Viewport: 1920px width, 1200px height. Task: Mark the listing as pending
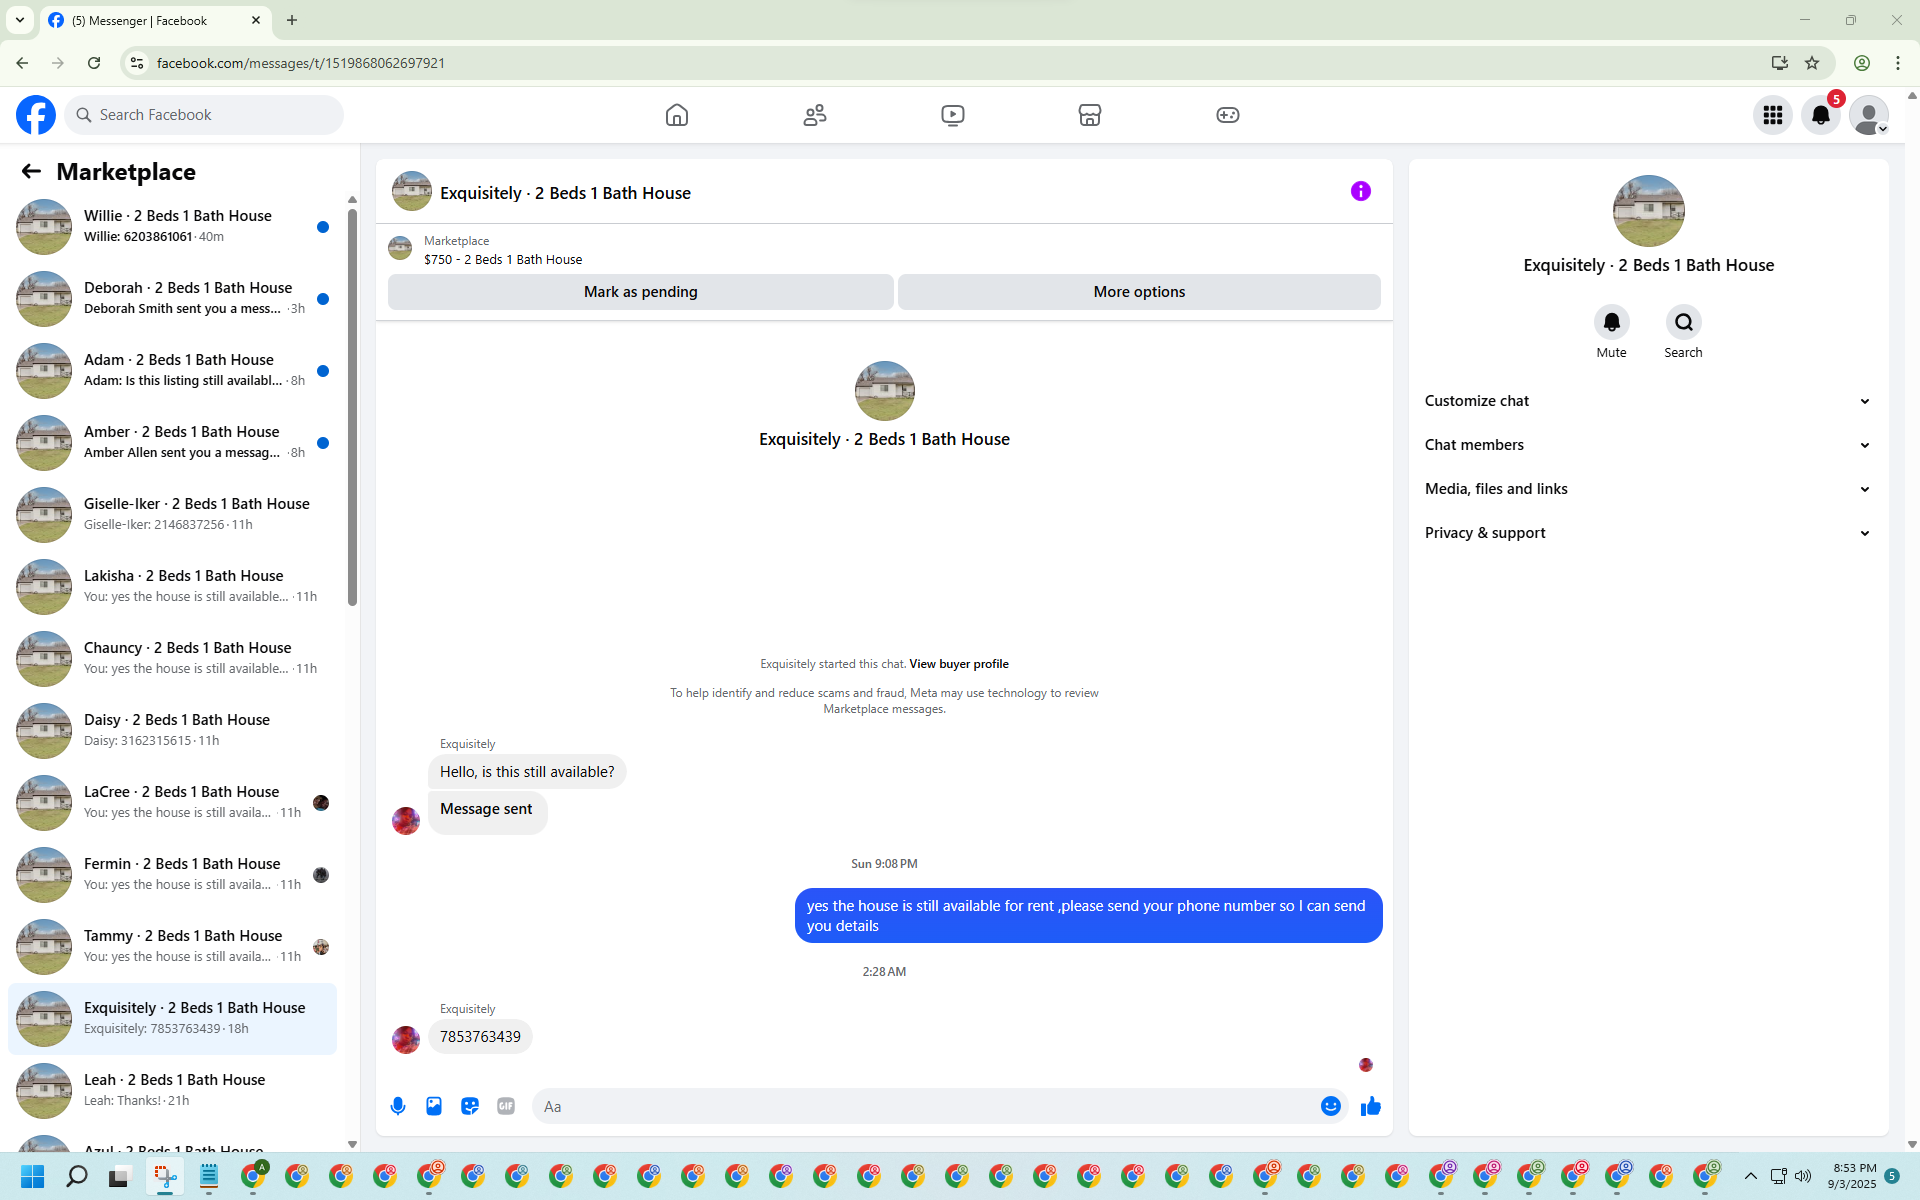tap(641, 292)
